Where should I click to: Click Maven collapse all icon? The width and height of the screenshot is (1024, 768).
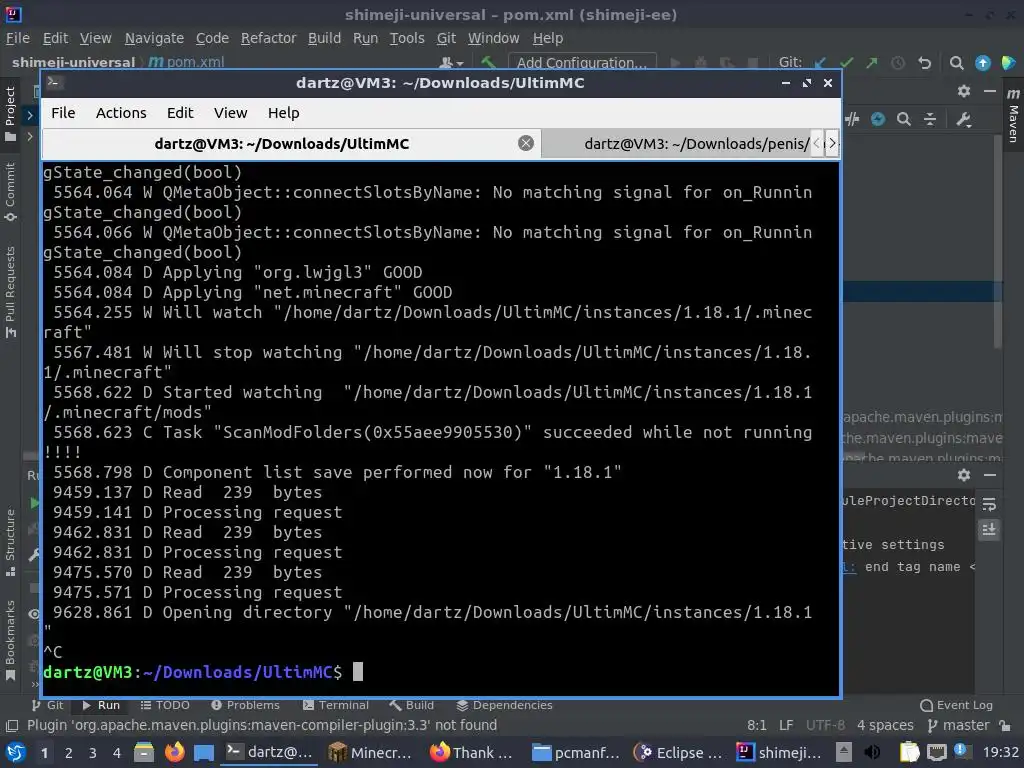[930, 119]
